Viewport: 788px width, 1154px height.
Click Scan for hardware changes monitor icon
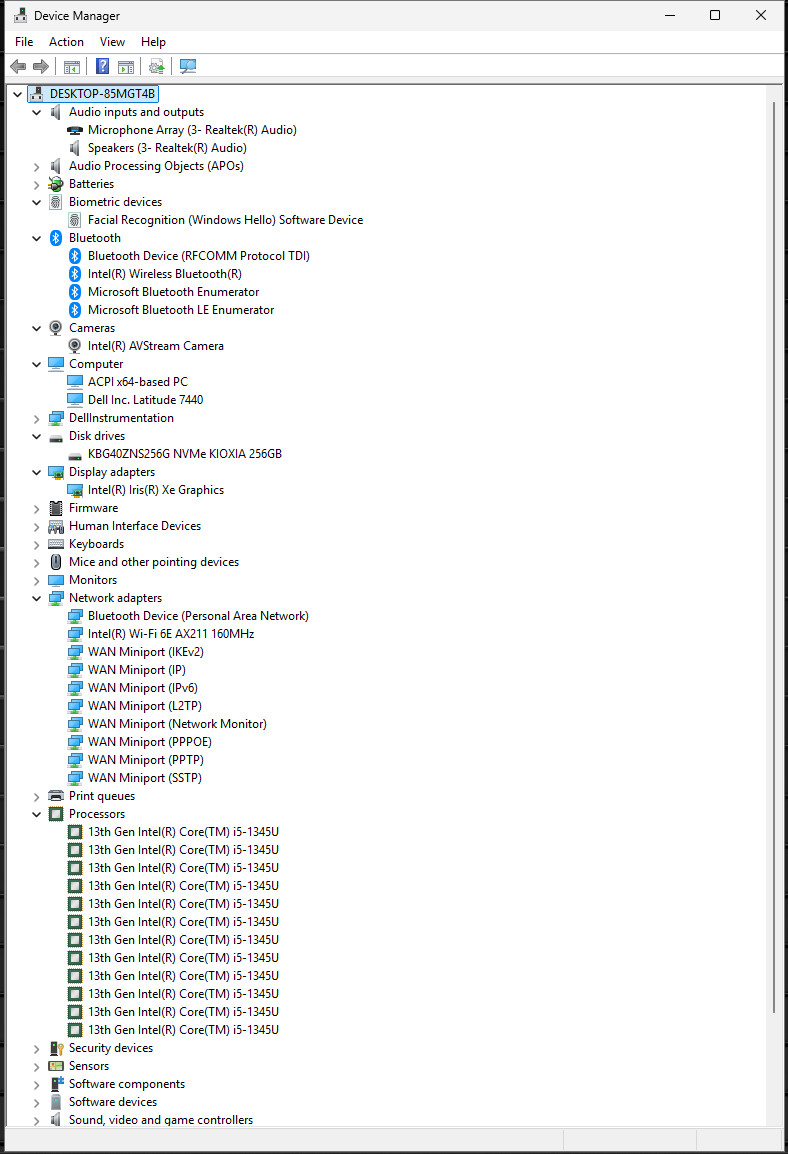[188, 67]
